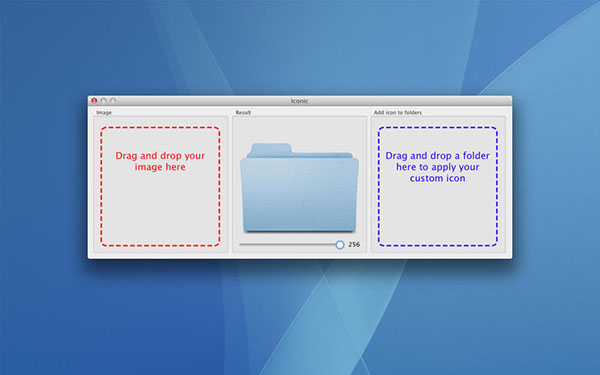Click the '256' size value
Viewport: 600px width, 375px height.
(354, 245)
